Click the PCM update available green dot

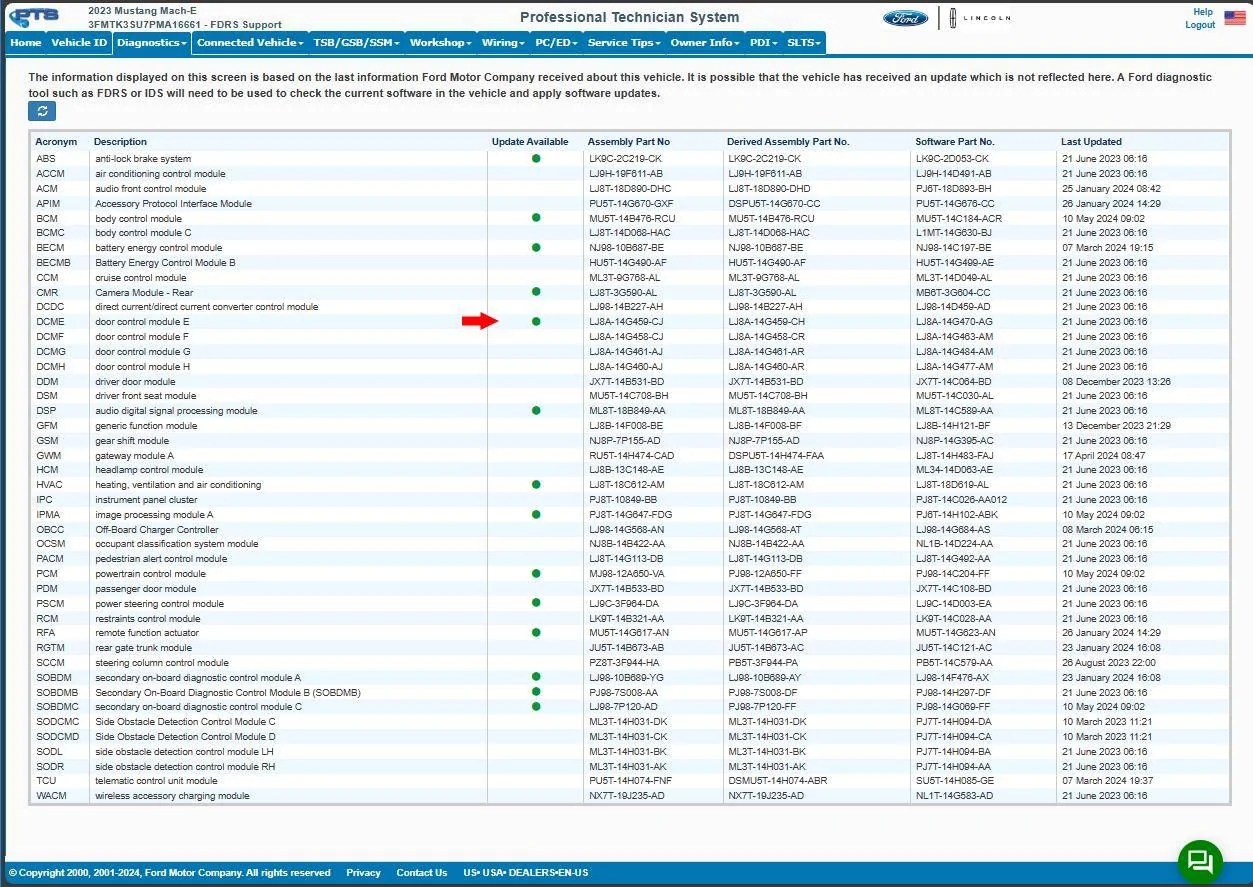[536, 573]
